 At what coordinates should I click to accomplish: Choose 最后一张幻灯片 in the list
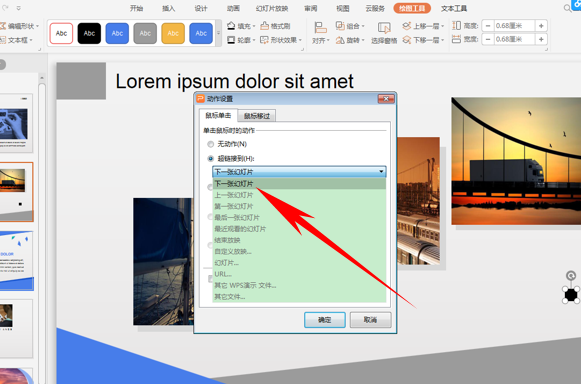click(x=299, y=217)
